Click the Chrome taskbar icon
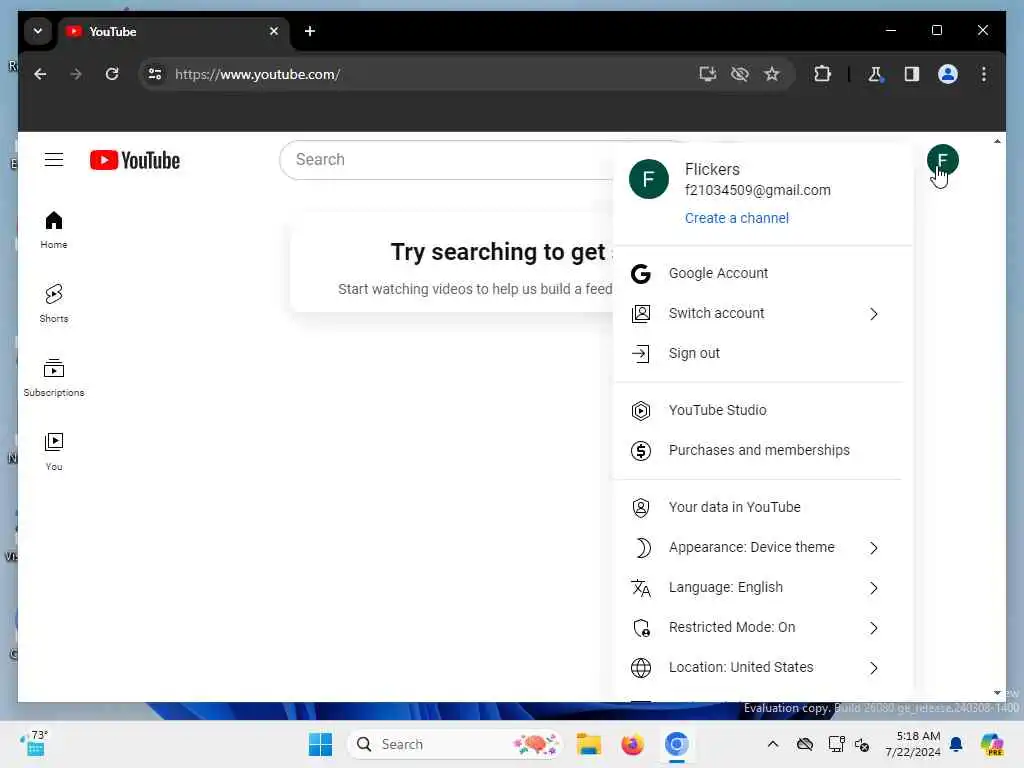The height and width of the screenshot is (768, 1024). tap(677, 744)
